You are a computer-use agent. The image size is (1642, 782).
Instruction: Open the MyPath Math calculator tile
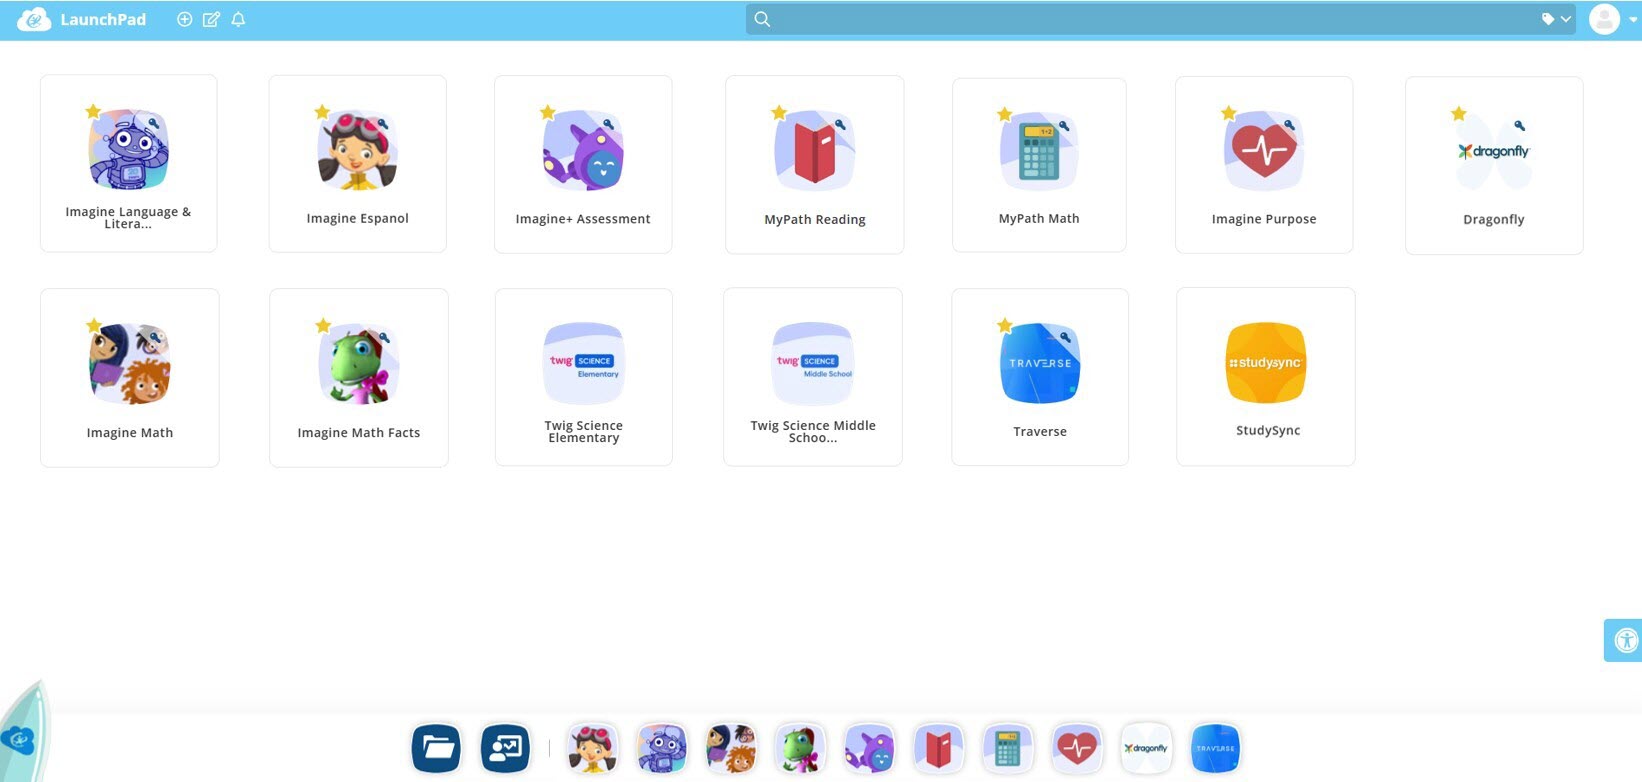pos(1039,165)
